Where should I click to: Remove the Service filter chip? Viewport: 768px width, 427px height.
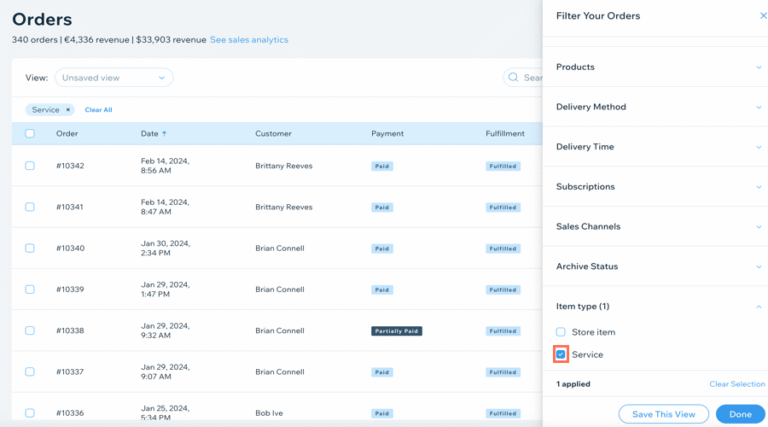(68, 110)
